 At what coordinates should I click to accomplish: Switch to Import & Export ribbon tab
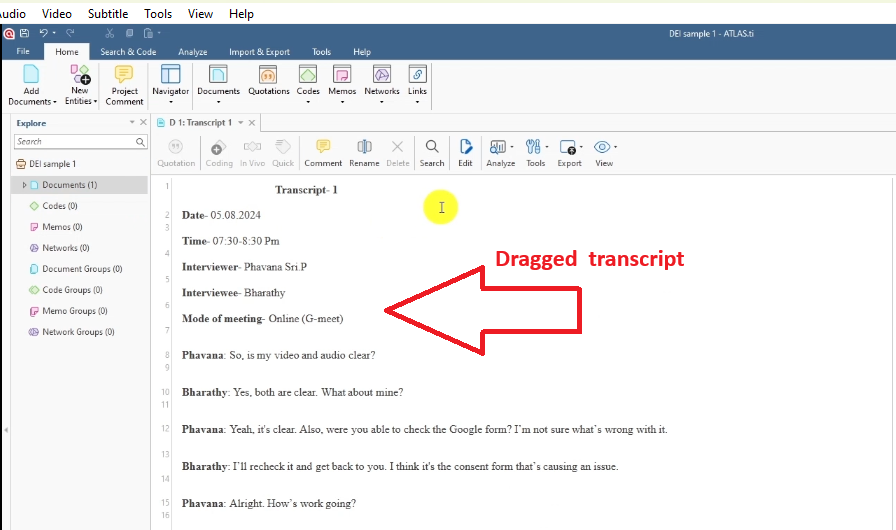pyautogui.click(x=259, y=51)
